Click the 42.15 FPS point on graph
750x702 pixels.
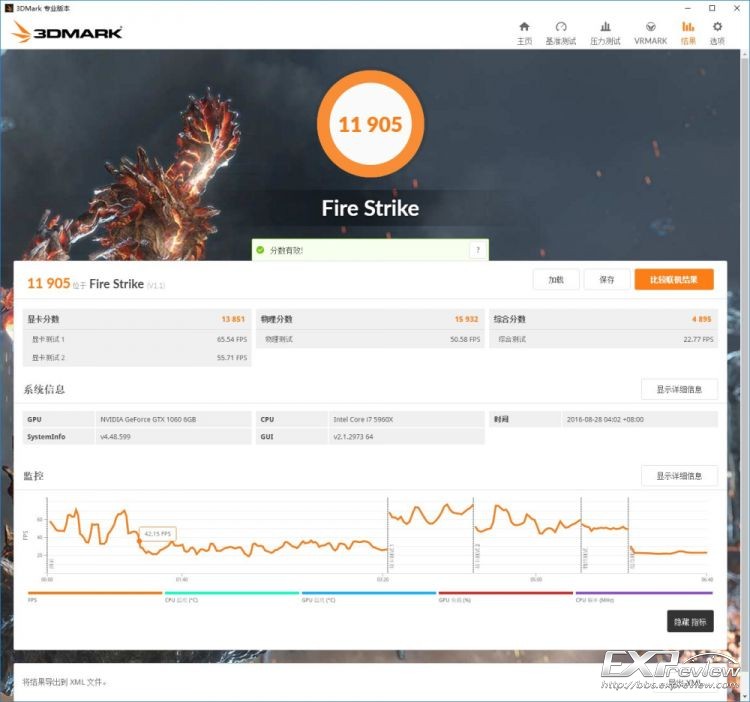[140, 541]
